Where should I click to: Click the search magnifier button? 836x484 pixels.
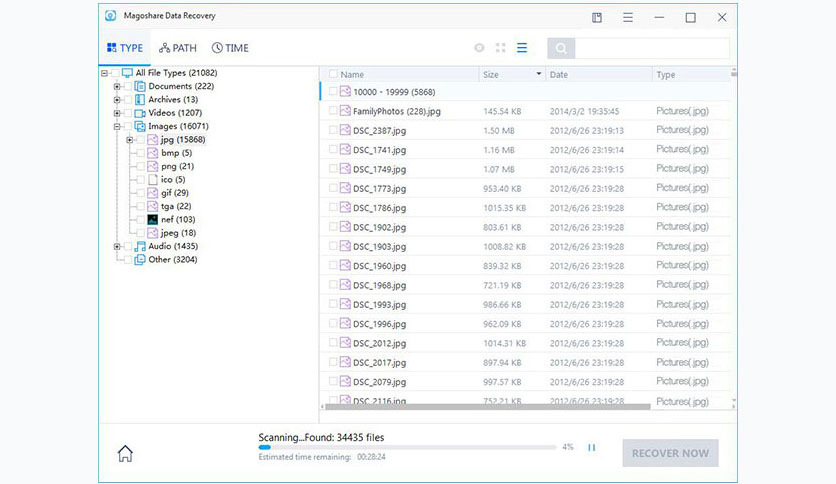pos(561,49)
